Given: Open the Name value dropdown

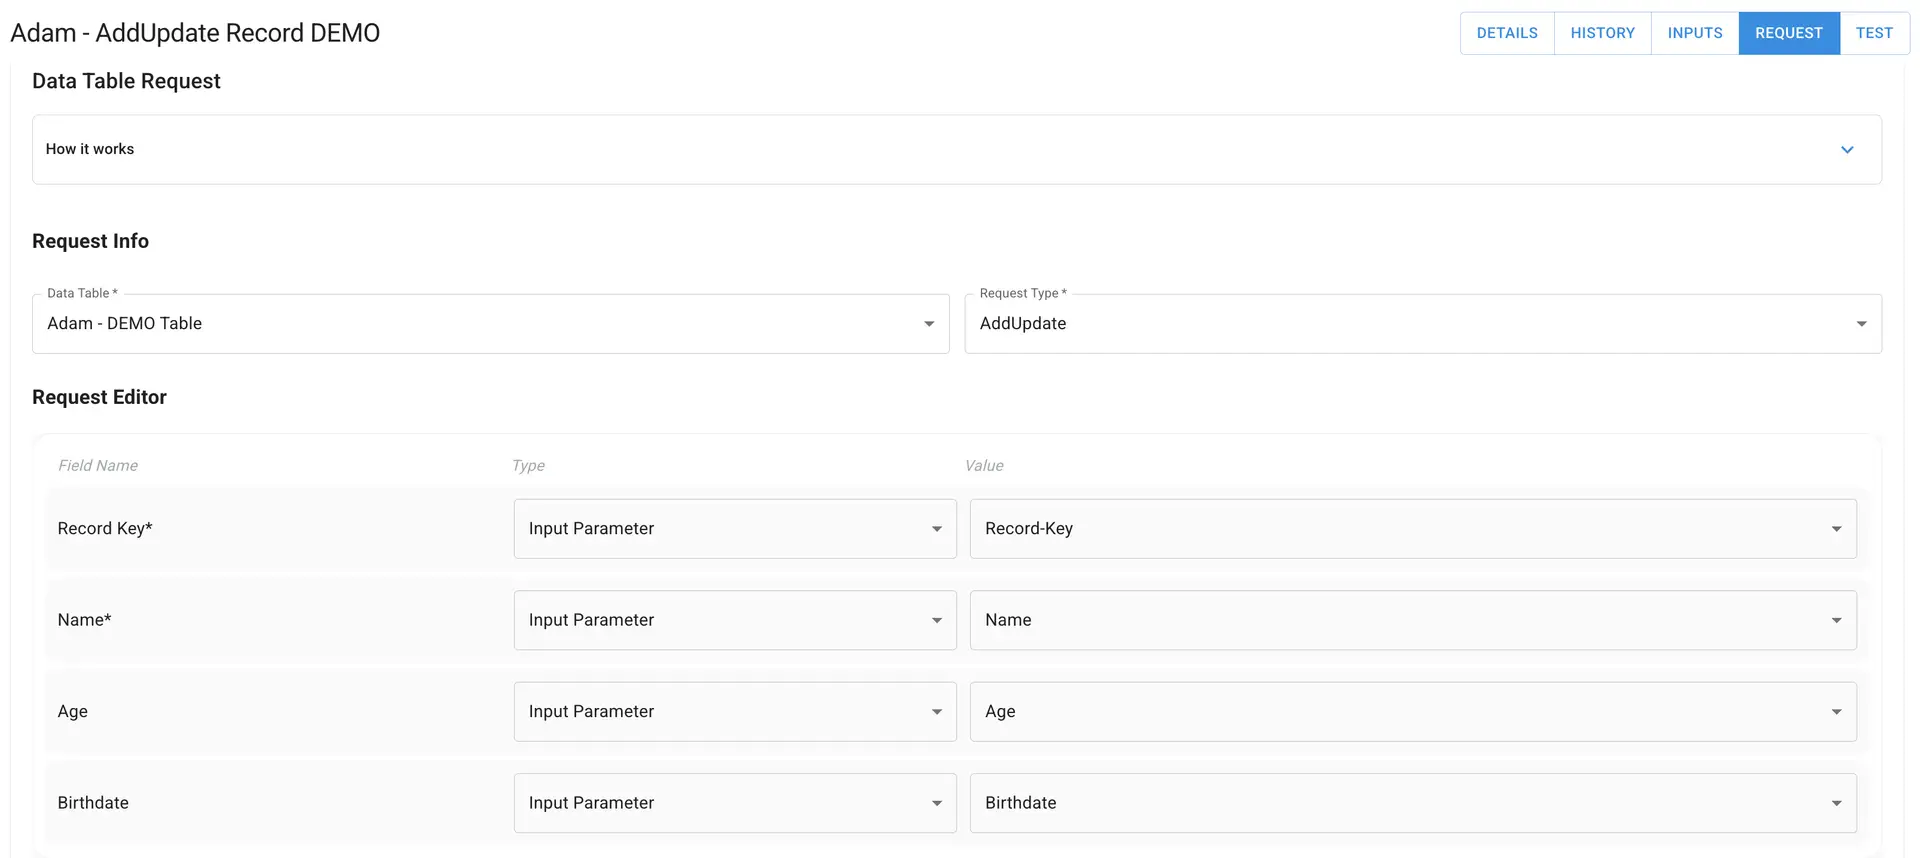Looking at the screenshot, I should click(x=1413, y=620).
